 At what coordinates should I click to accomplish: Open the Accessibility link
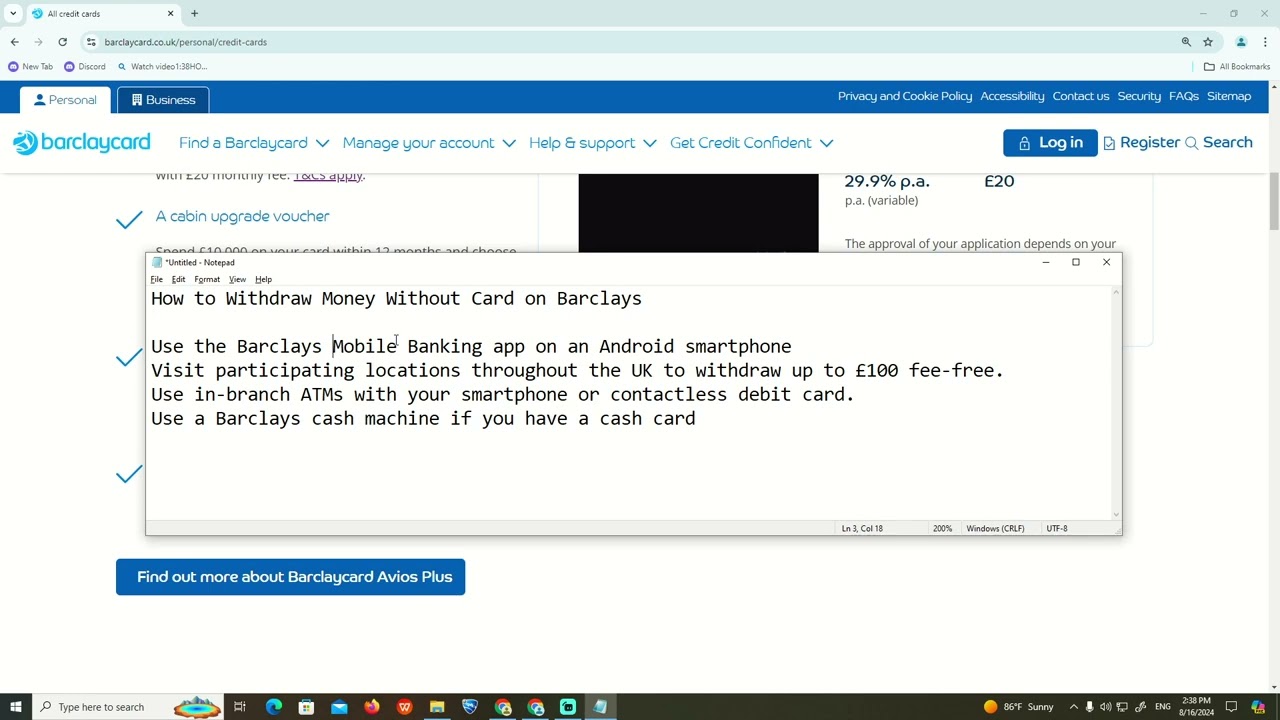click(x=1012, y=96)
